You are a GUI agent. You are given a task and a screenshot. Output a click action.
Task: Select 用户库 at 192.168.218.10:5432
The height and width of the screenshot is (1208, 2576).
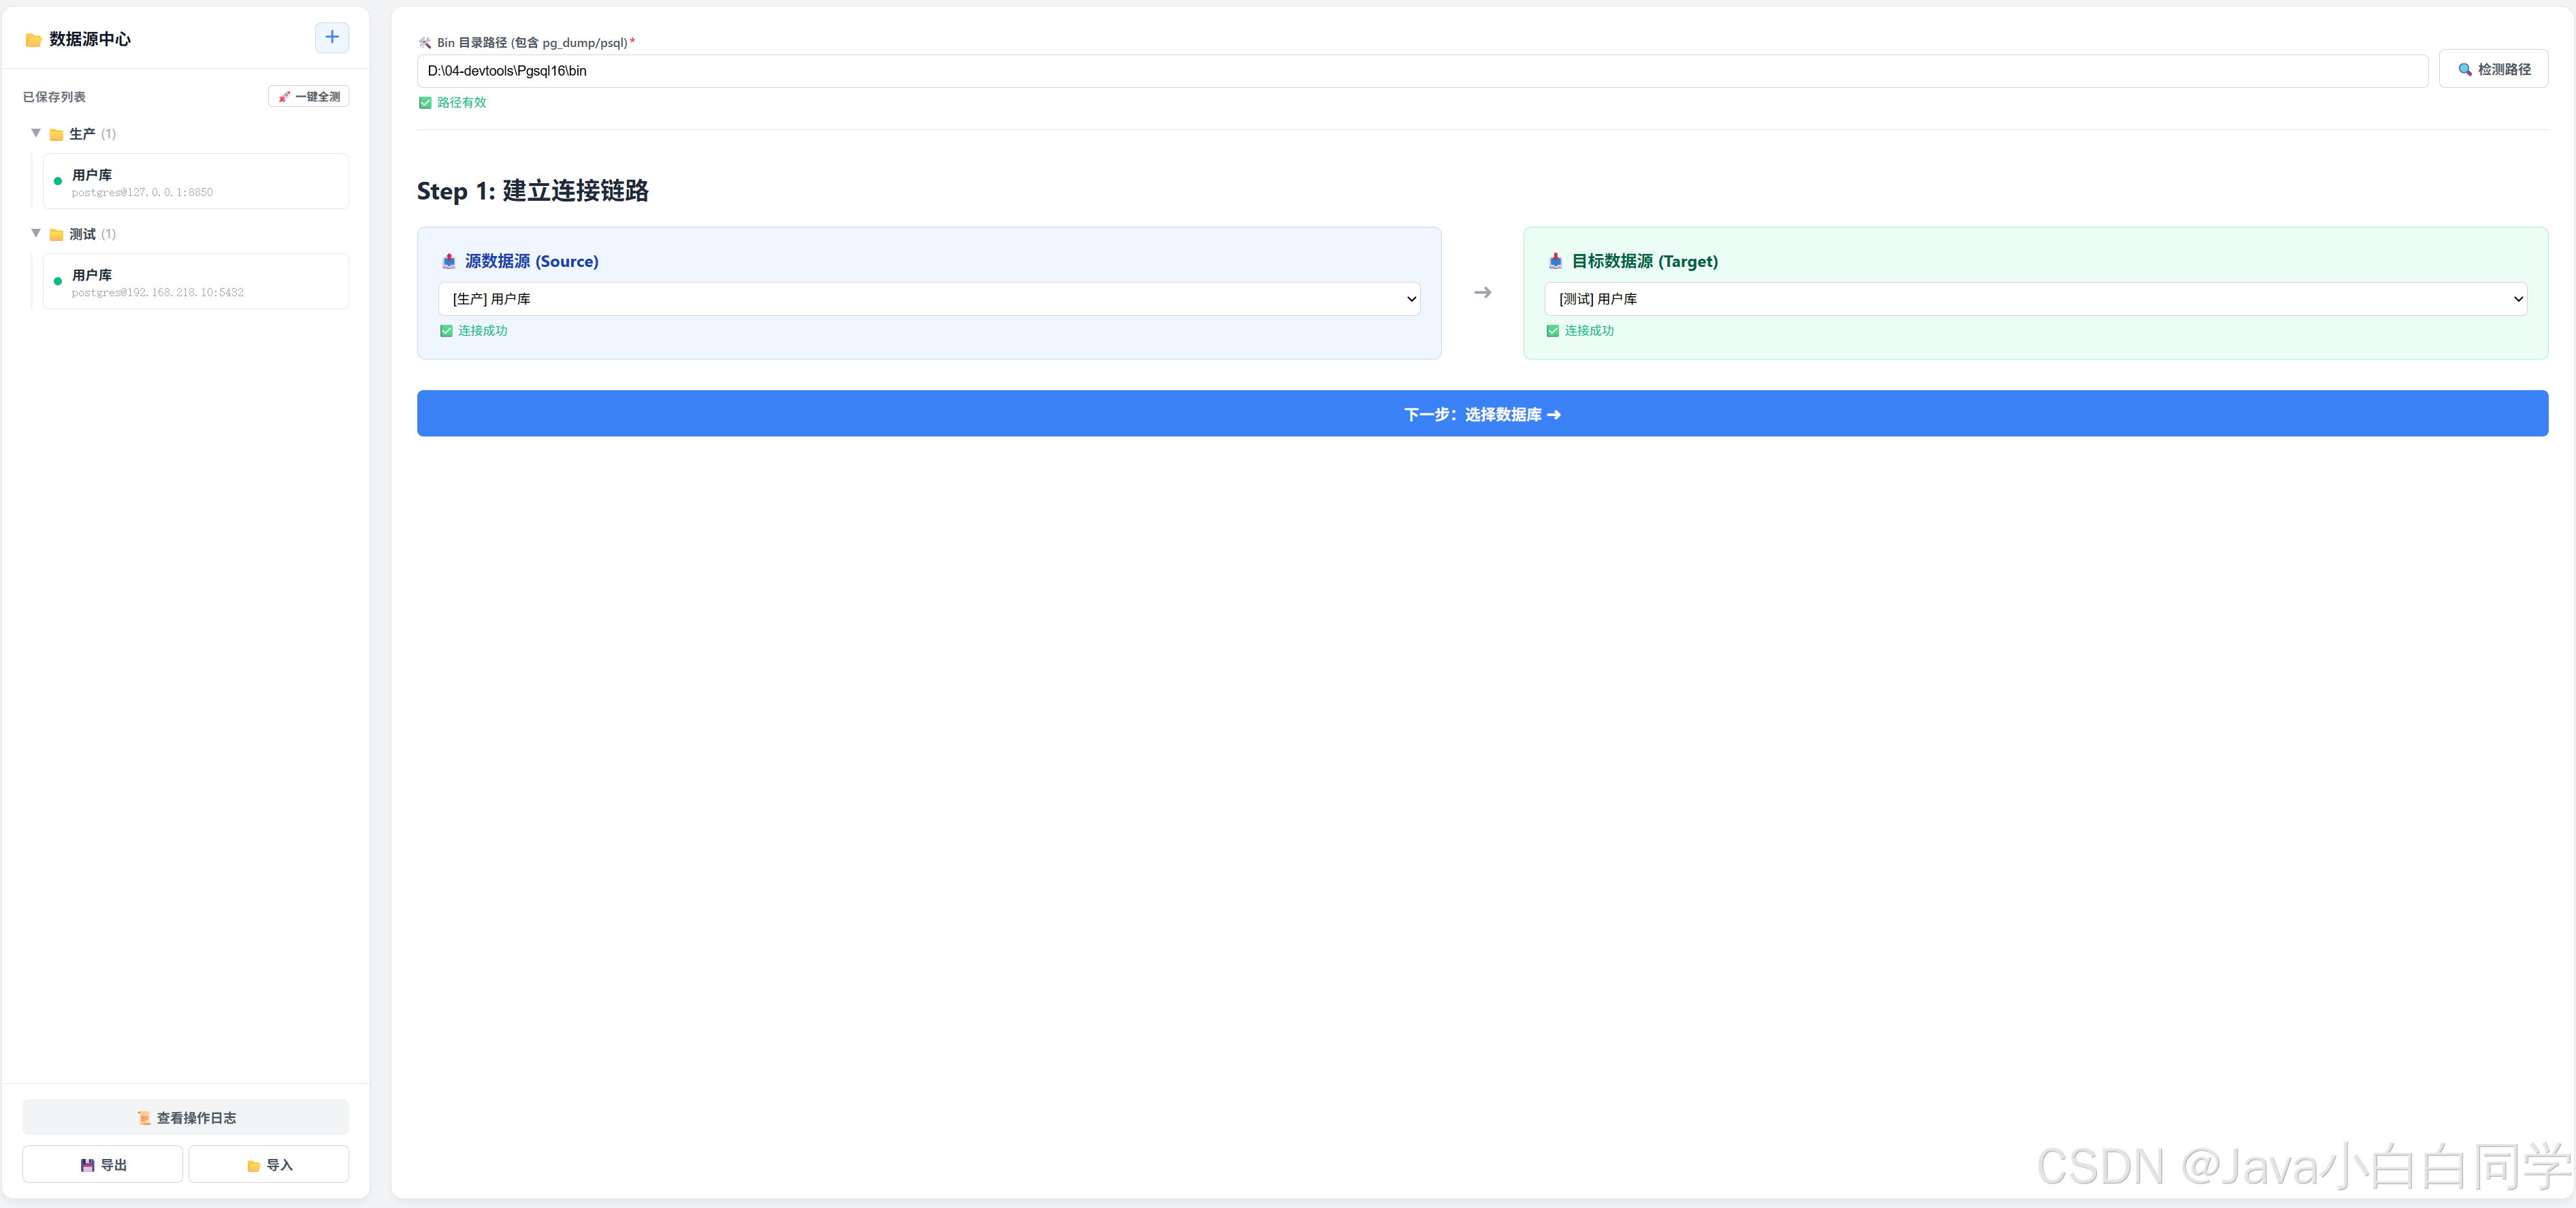[x=195, y=282]
